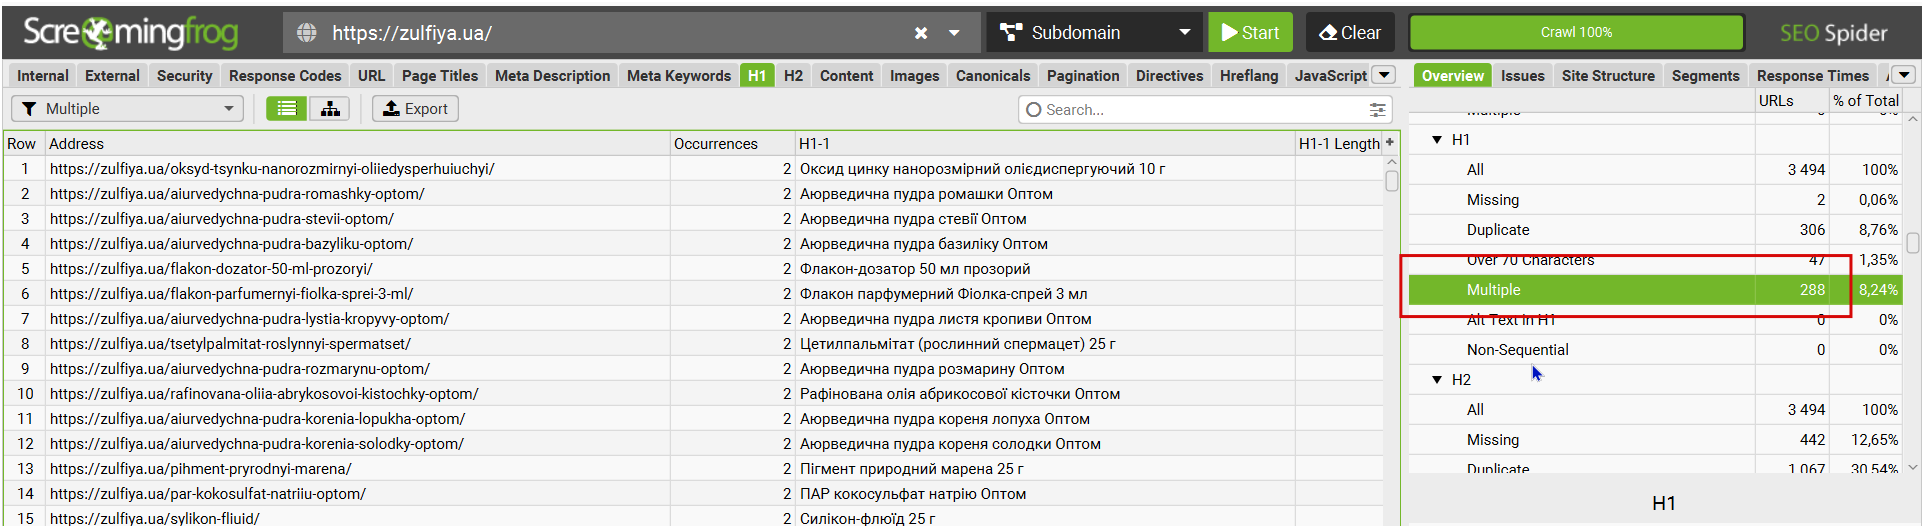The height and width of the screenshot is (526, 1922).
Task: Click the globe icon in URL bar
Action: pos(307,33)
